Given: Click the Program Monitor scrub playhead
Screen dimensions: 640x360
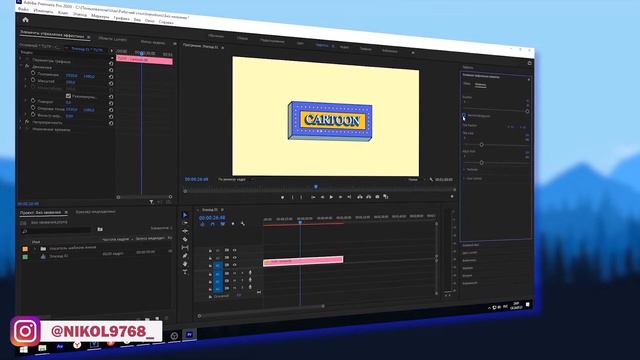Looking at the screenshot, I should pyautogui.click(x=316, y=187).
